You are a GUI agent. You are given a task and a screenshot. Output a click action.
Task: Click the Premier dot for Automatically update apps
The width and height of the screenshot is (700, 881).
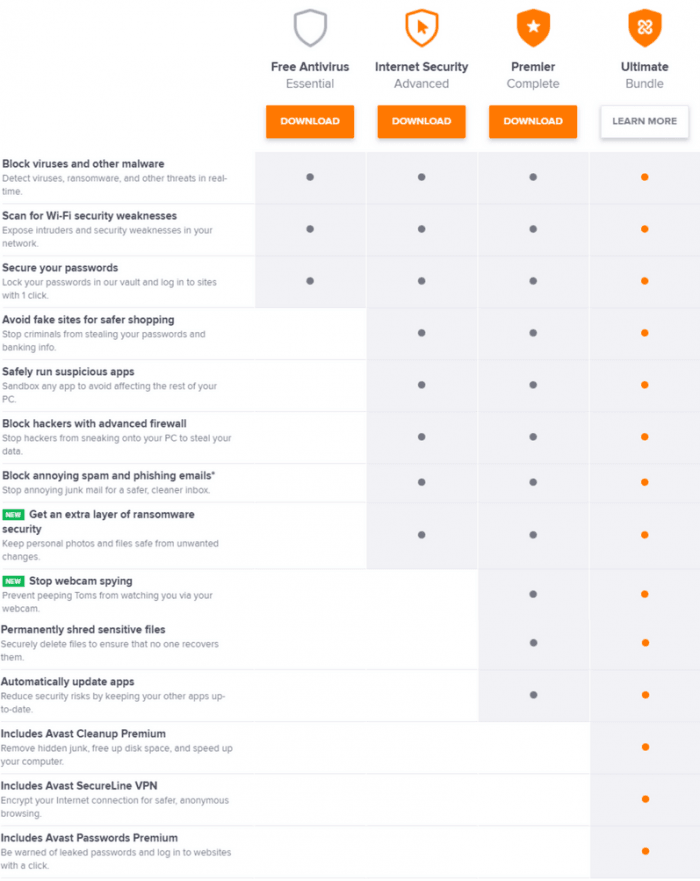(x=533, y=695)
